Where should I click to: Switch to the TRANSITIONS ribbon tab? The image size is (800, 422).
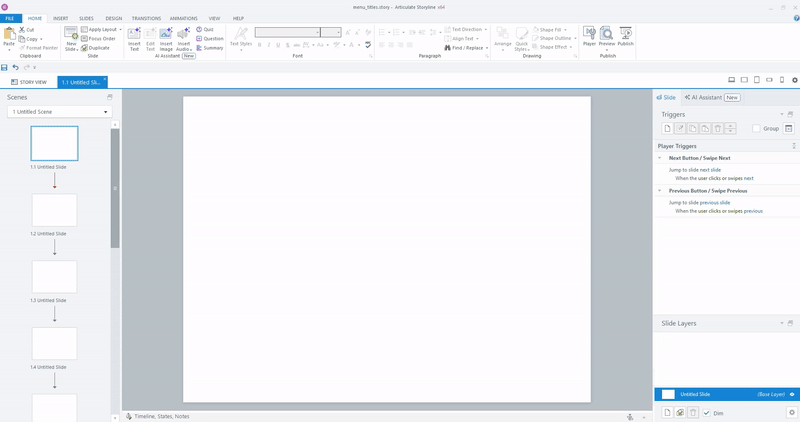tap(146, 18)
